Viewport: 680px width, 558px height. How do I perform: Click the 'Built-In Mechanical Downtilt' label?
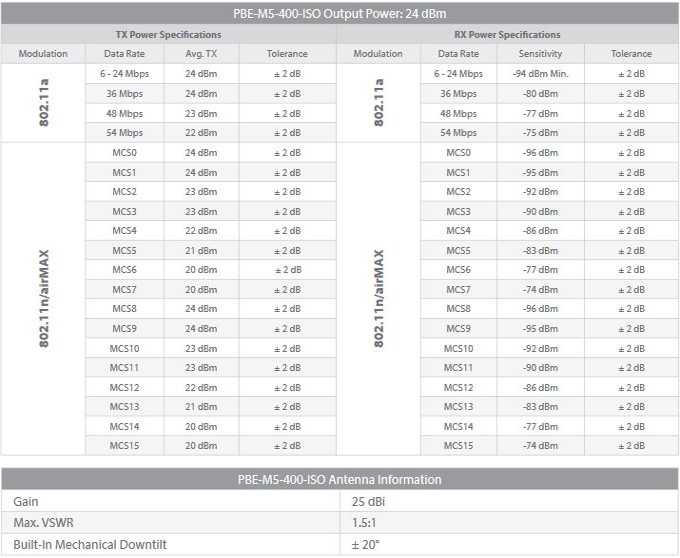coord(90,545)
